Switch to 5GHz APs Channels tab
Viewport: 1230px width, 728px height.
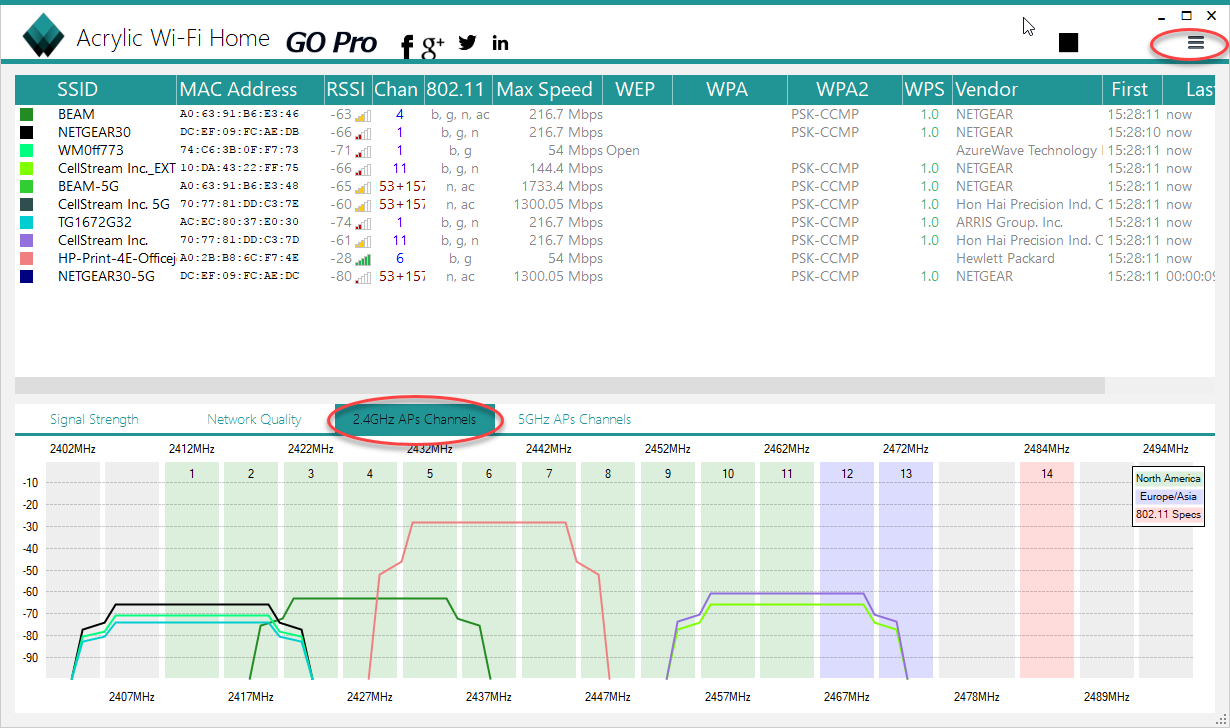[x=574, y=419]
